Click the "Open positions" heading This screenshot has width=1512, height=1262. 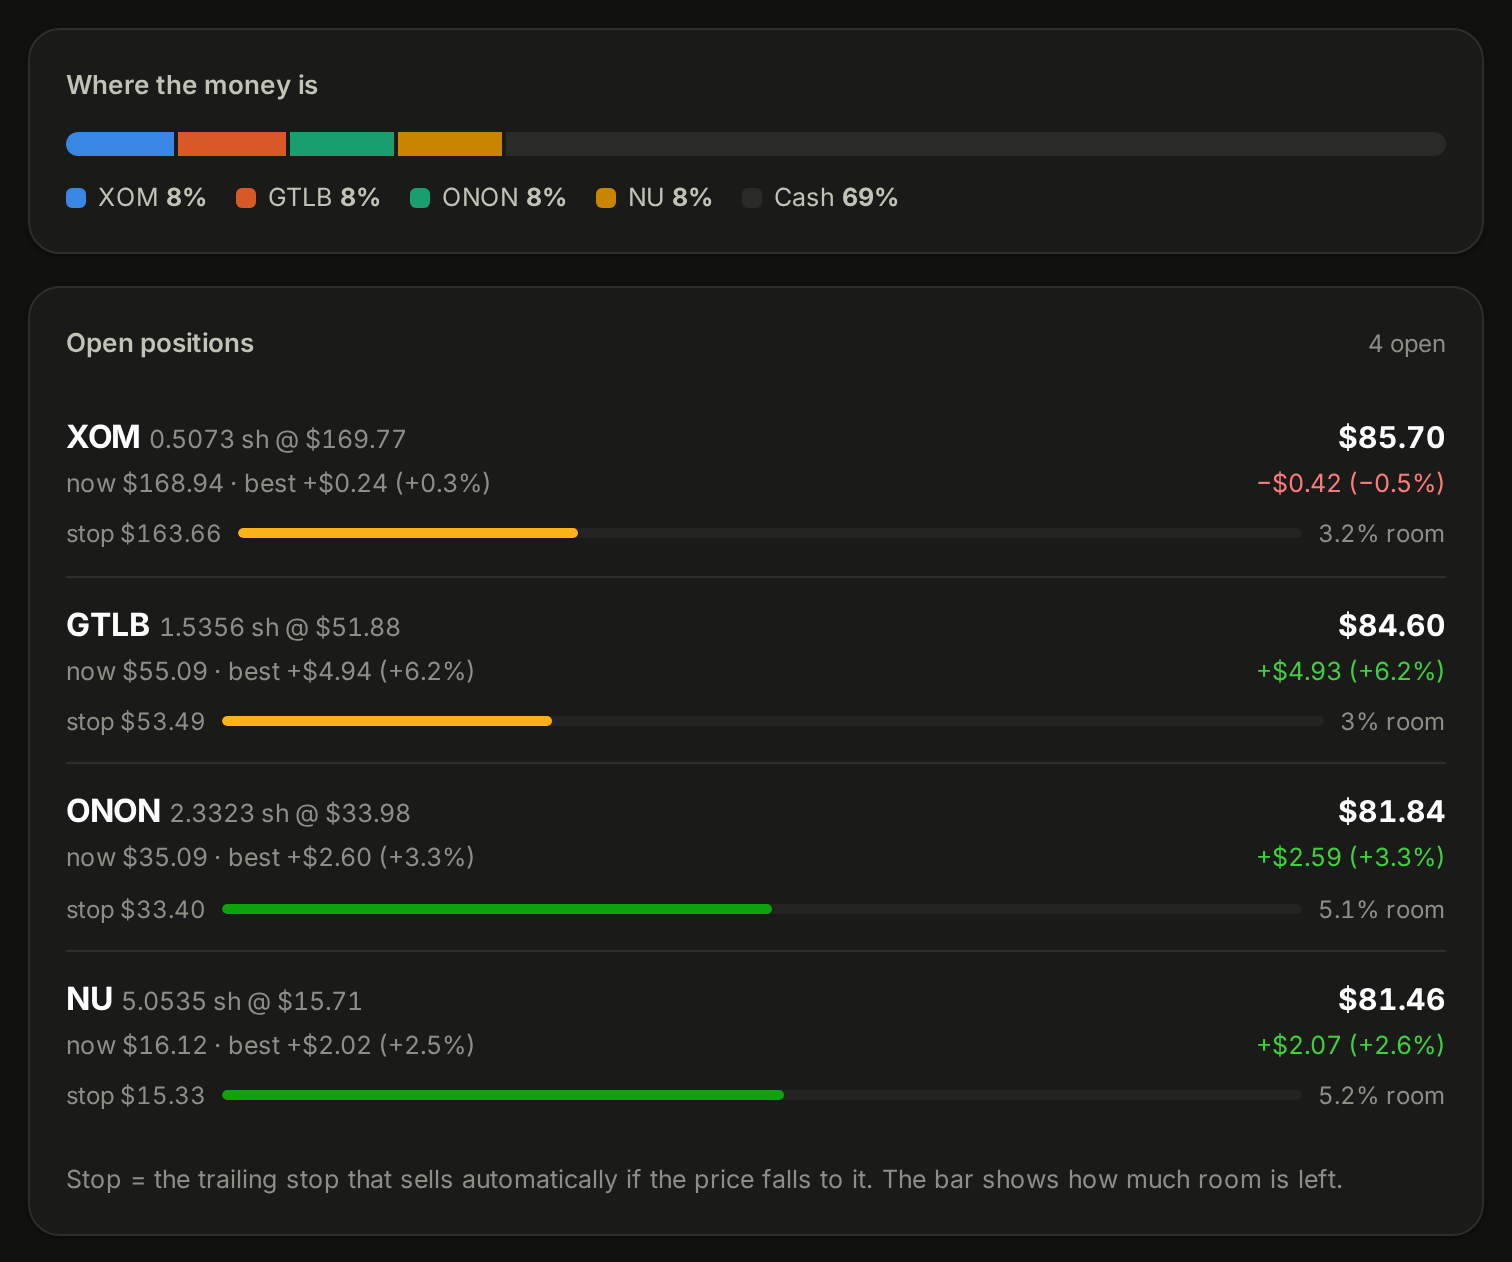pyautogui.click(x=160, y=343)
